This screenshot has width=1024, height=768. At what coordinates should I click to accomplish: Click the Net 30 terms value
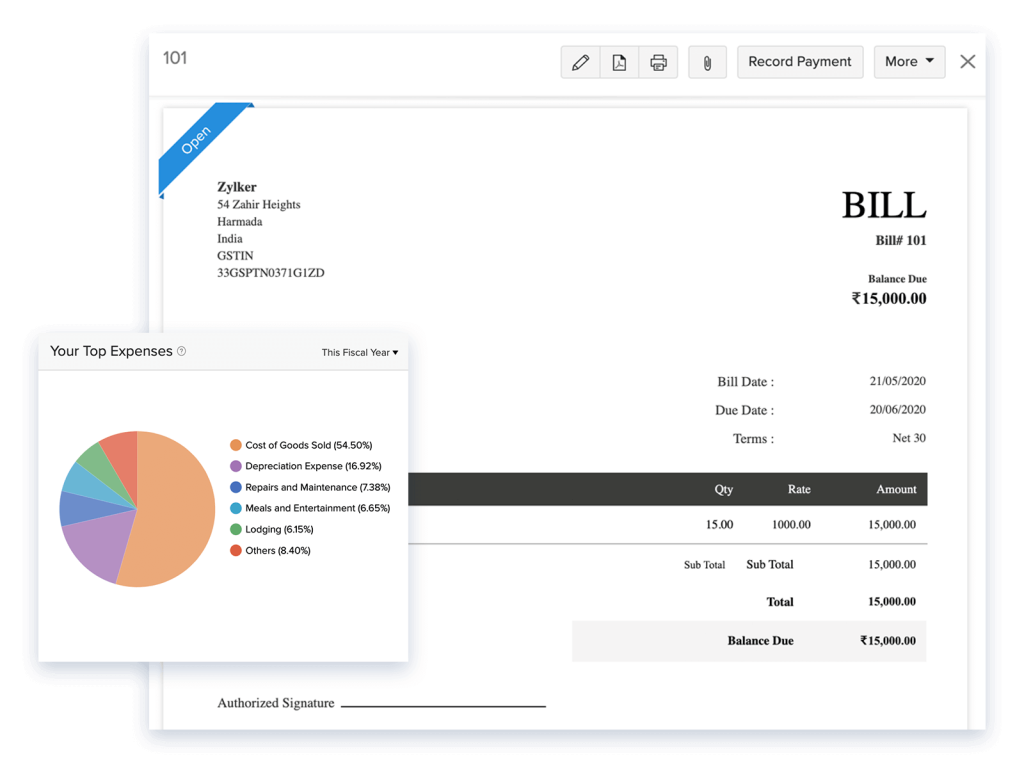(909, 438)
